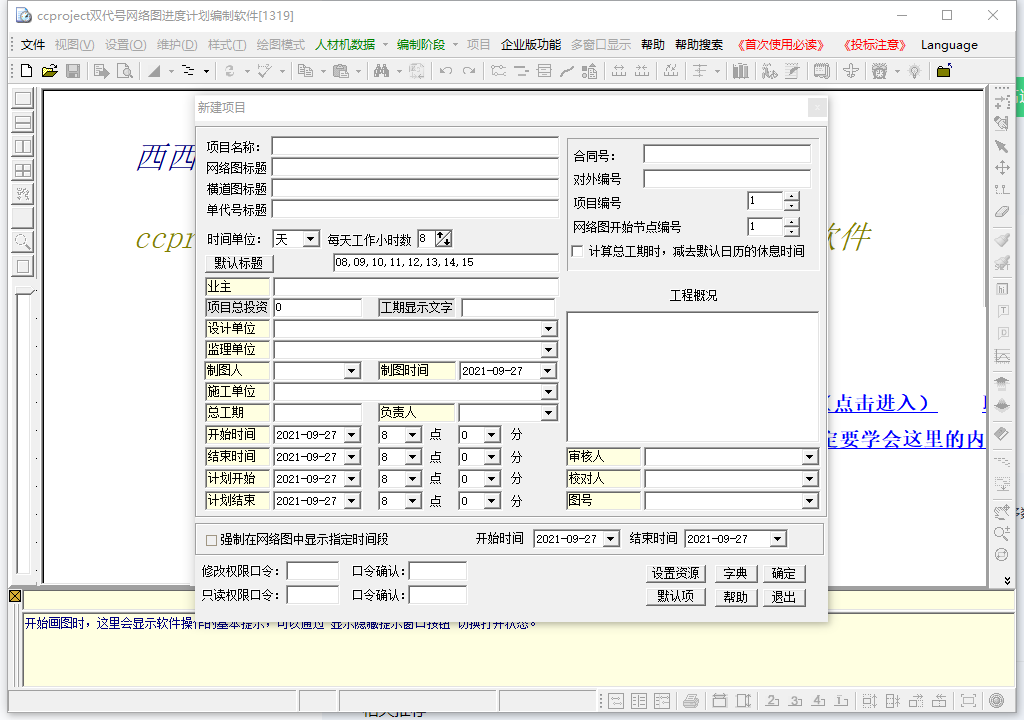
Task: Click the magnifier icon on left sidebar
Action: 22,241
